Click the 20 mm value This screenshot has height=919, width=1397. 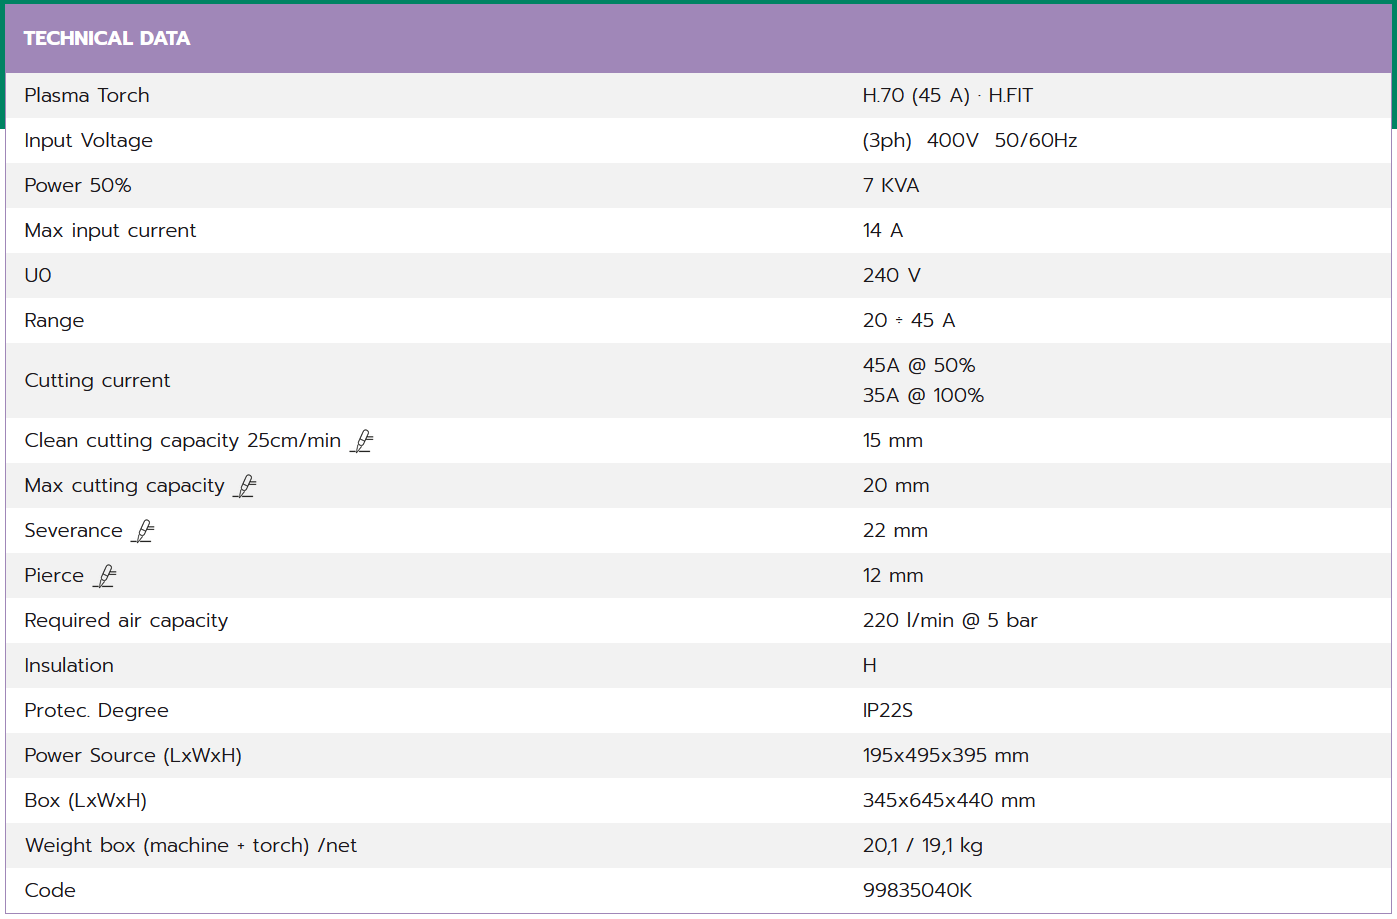pos(896,485)
